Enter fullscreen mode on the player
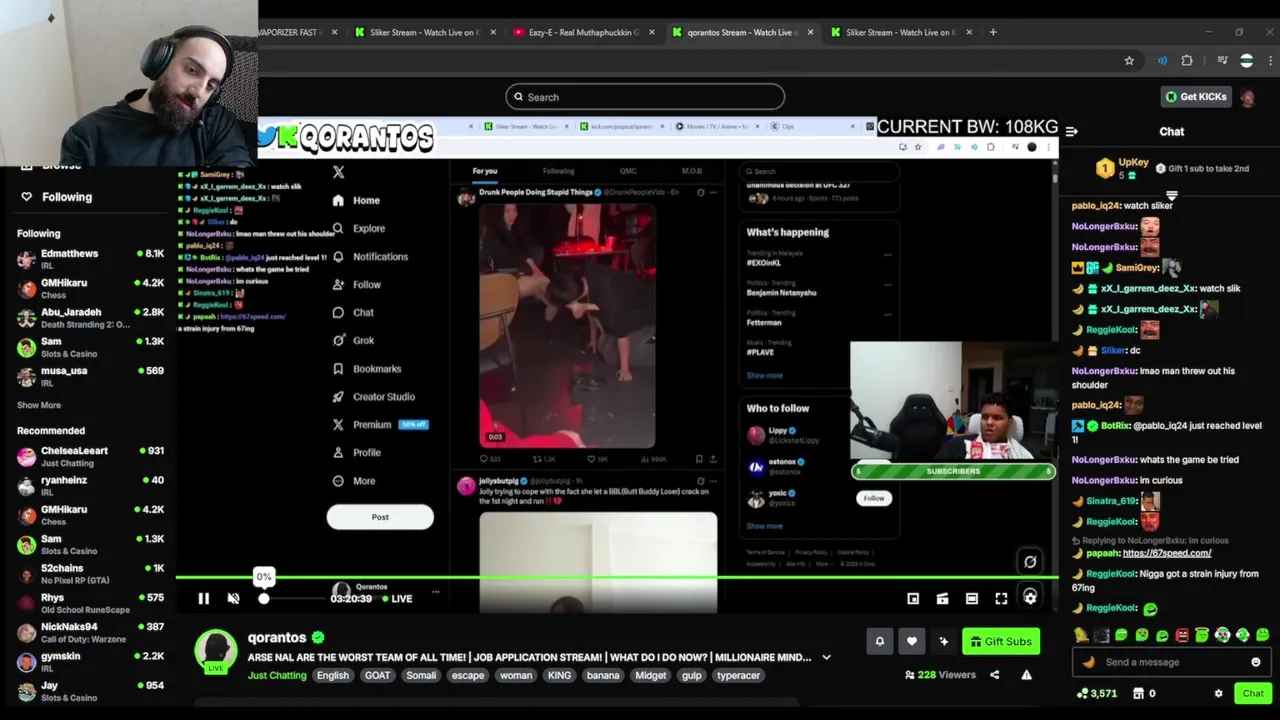The height and width of the screenshot is (720, 1280). tap(1001, 598)
